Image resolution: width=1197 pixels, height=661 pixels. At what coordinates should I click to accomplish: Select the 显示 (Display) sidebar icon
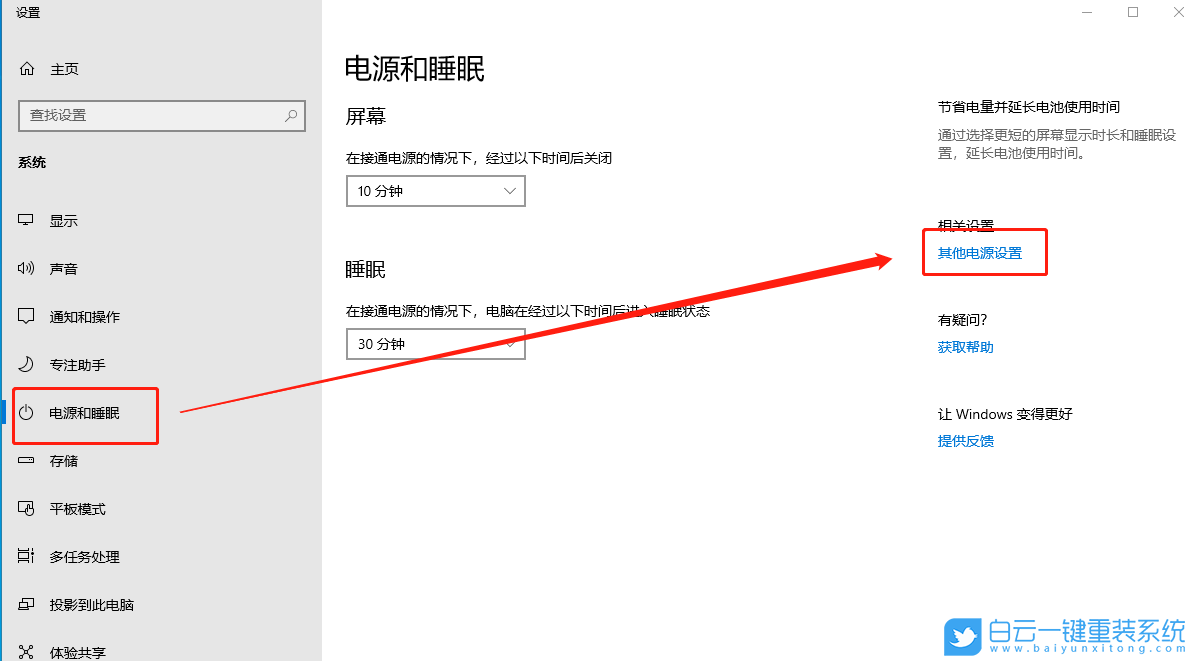tap(25, 220)
